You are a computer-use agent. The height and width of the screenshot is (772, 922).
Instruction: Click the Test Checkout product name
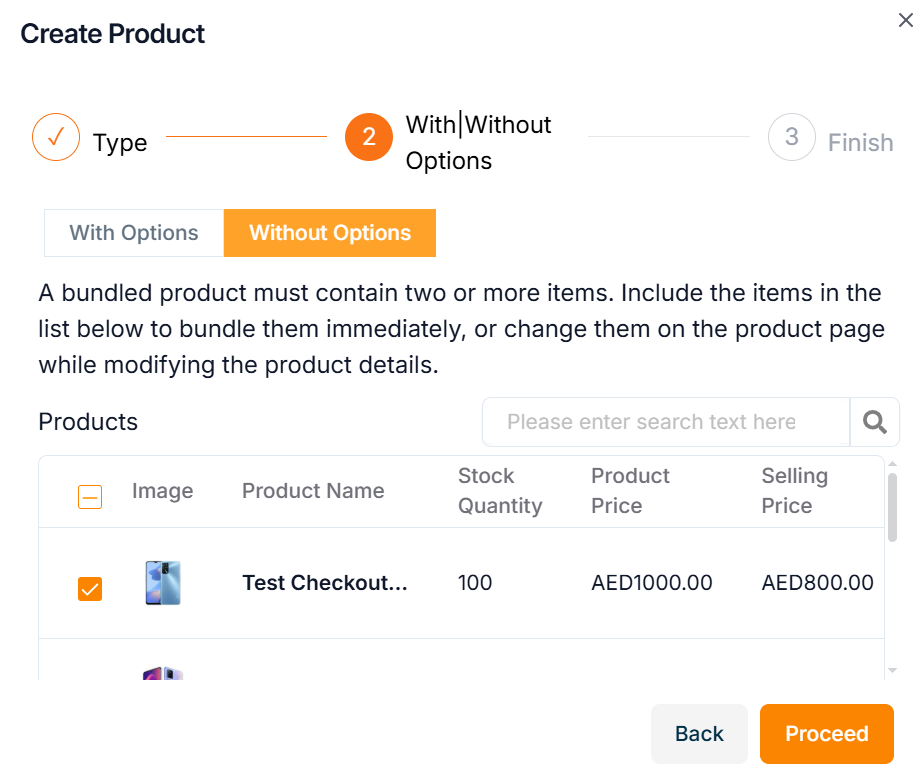click(x=324, y=583)
